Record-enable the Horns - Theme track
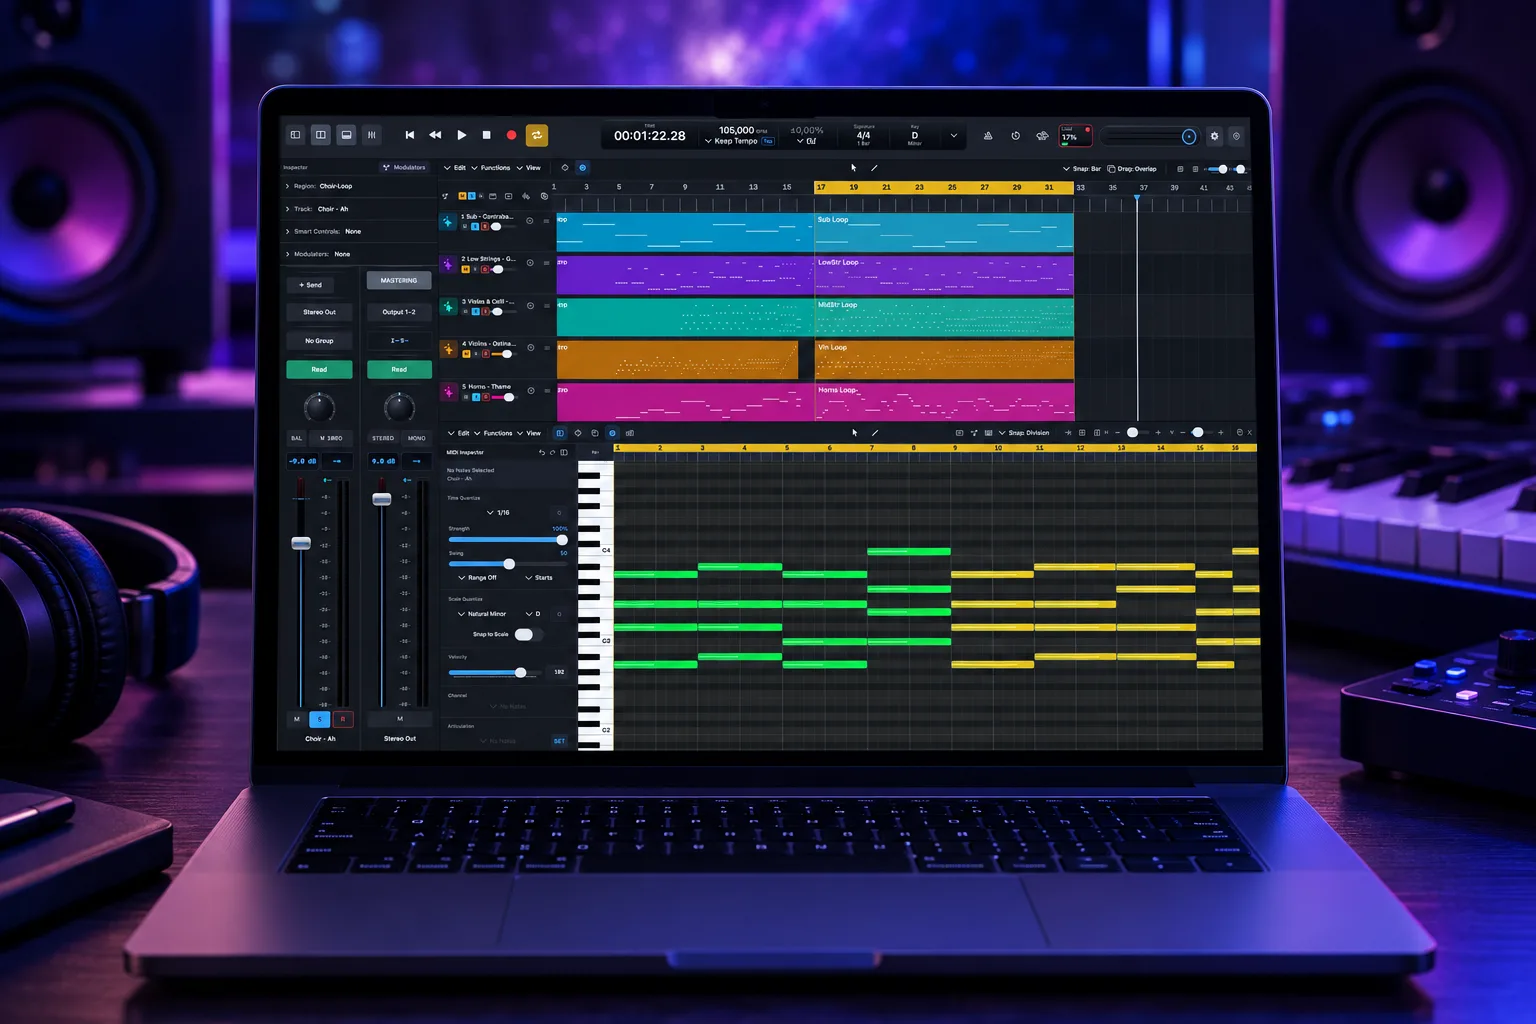1536x1024 pixels. tap(486, 397)
